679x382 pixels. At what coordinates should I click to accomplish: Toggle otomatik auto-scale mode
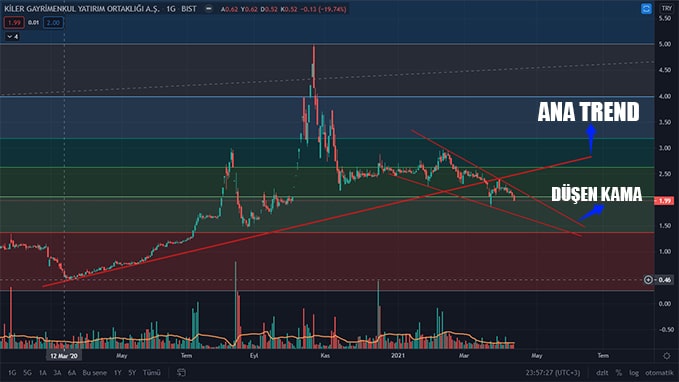click(659, 372)
